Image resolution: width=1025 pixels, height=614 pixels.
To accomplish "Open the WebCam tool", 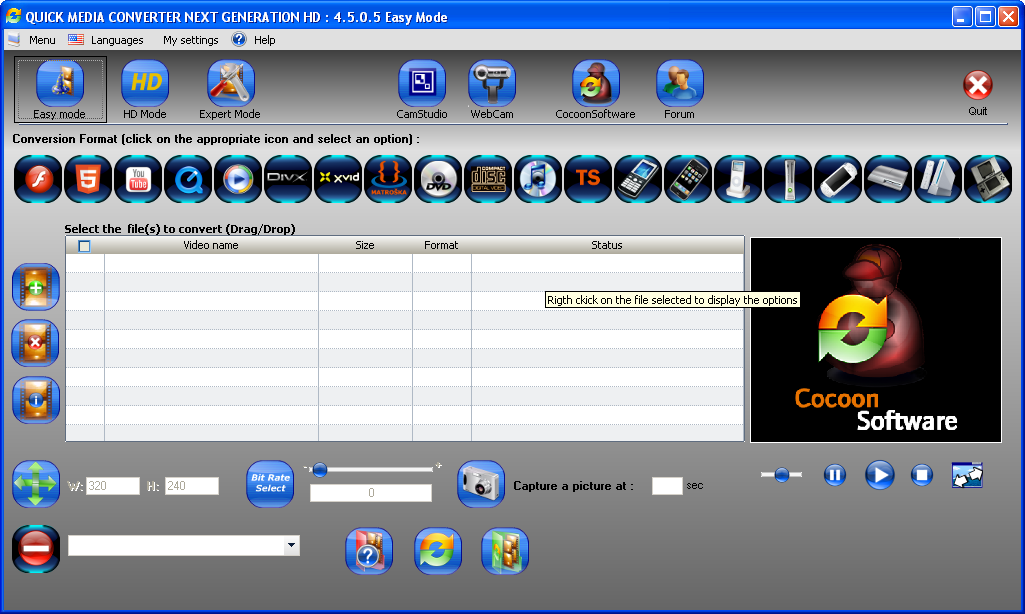I will point(492,90).
